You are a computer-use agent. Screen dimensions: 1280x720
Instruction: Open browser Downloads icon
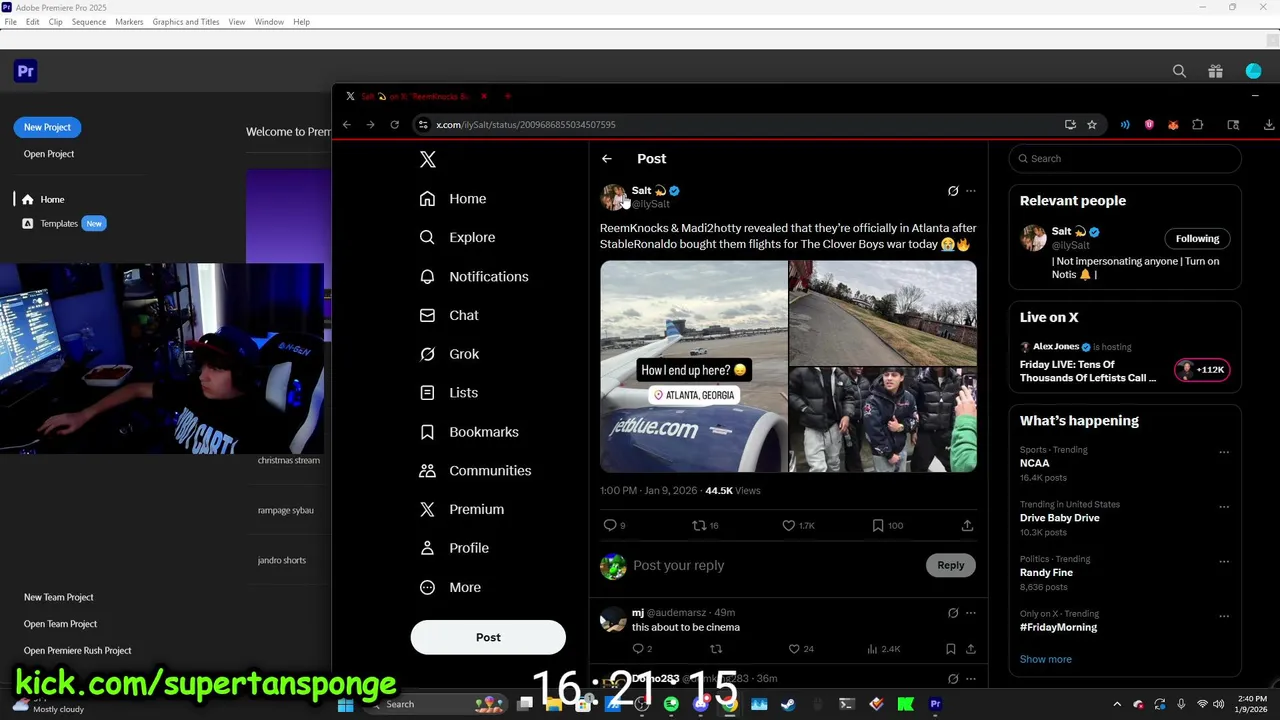pos(1268,125)
